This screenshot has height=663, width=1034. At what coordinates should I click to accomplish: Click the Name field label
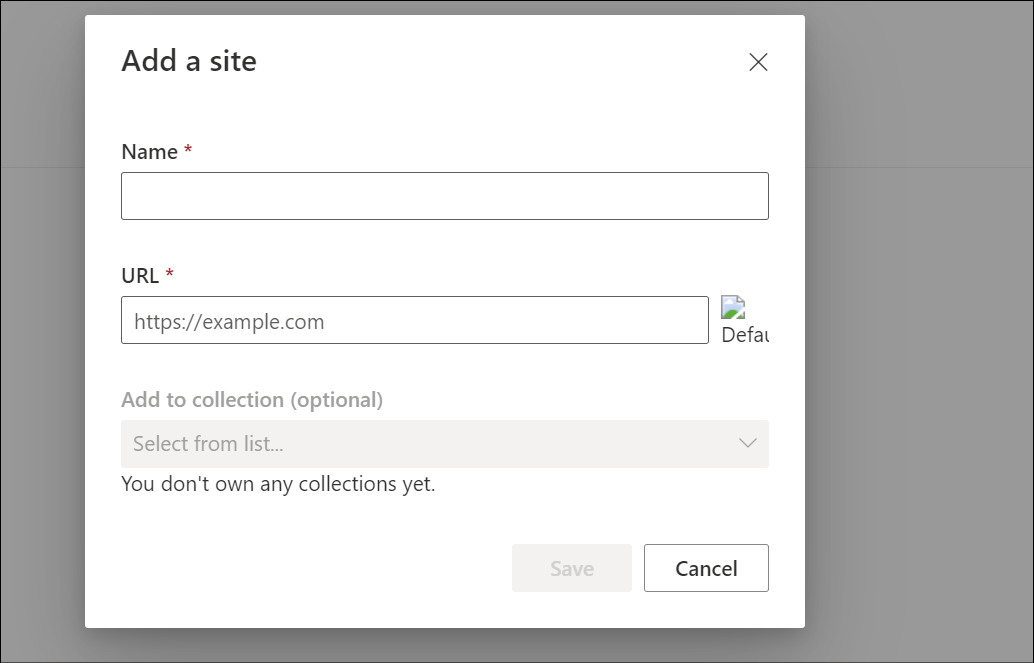coord(149,152)
